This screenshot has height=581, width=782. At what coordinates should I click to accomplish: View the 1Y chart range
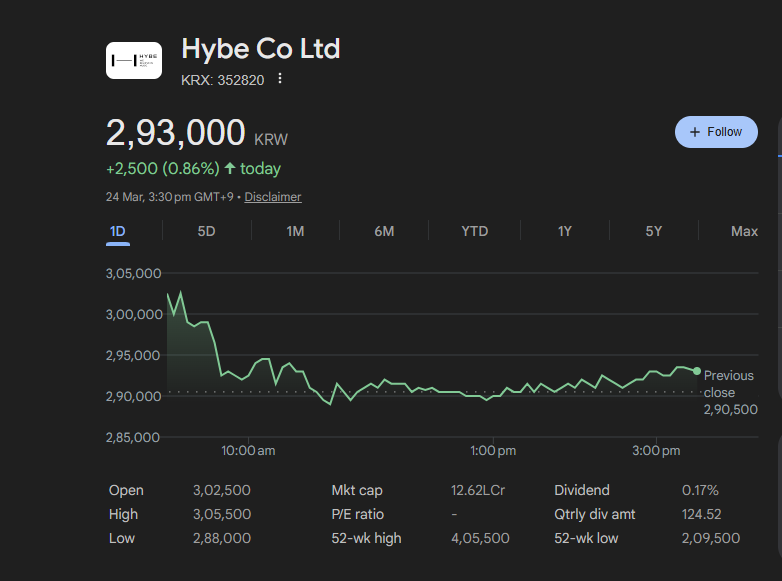[564, 231]
